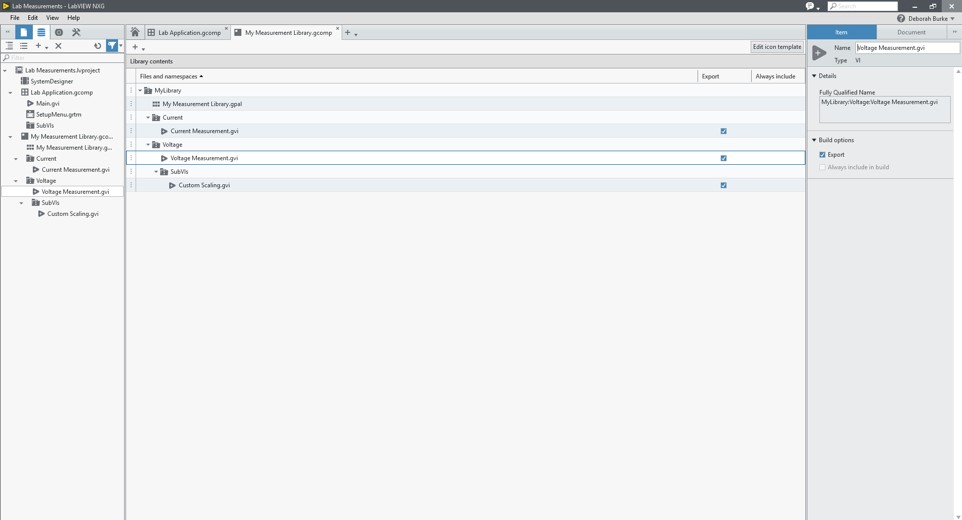The height and width of the screenshot is (520, 962).
Task: Close the Lab Application.gcomp tab
Action: (x=226, y=29)
